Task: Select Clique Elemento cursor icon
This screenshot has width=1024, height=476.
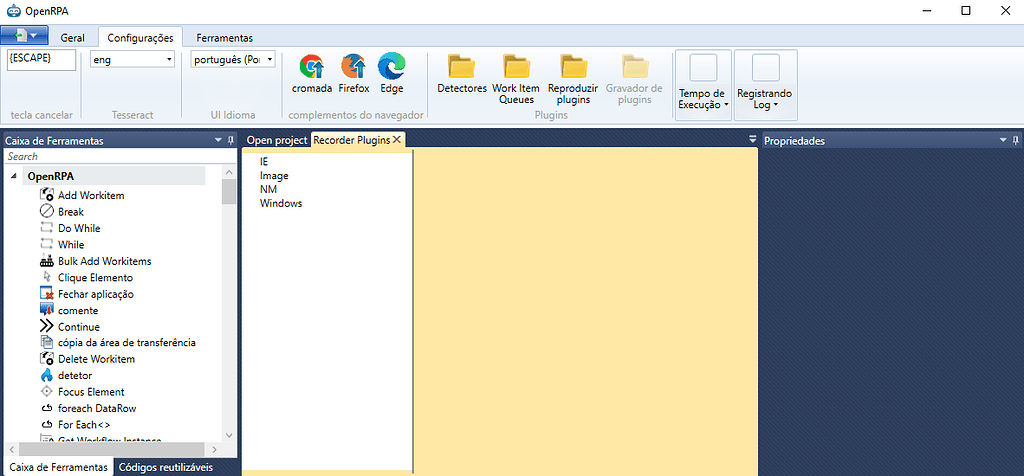Action: tap(46, 277)
